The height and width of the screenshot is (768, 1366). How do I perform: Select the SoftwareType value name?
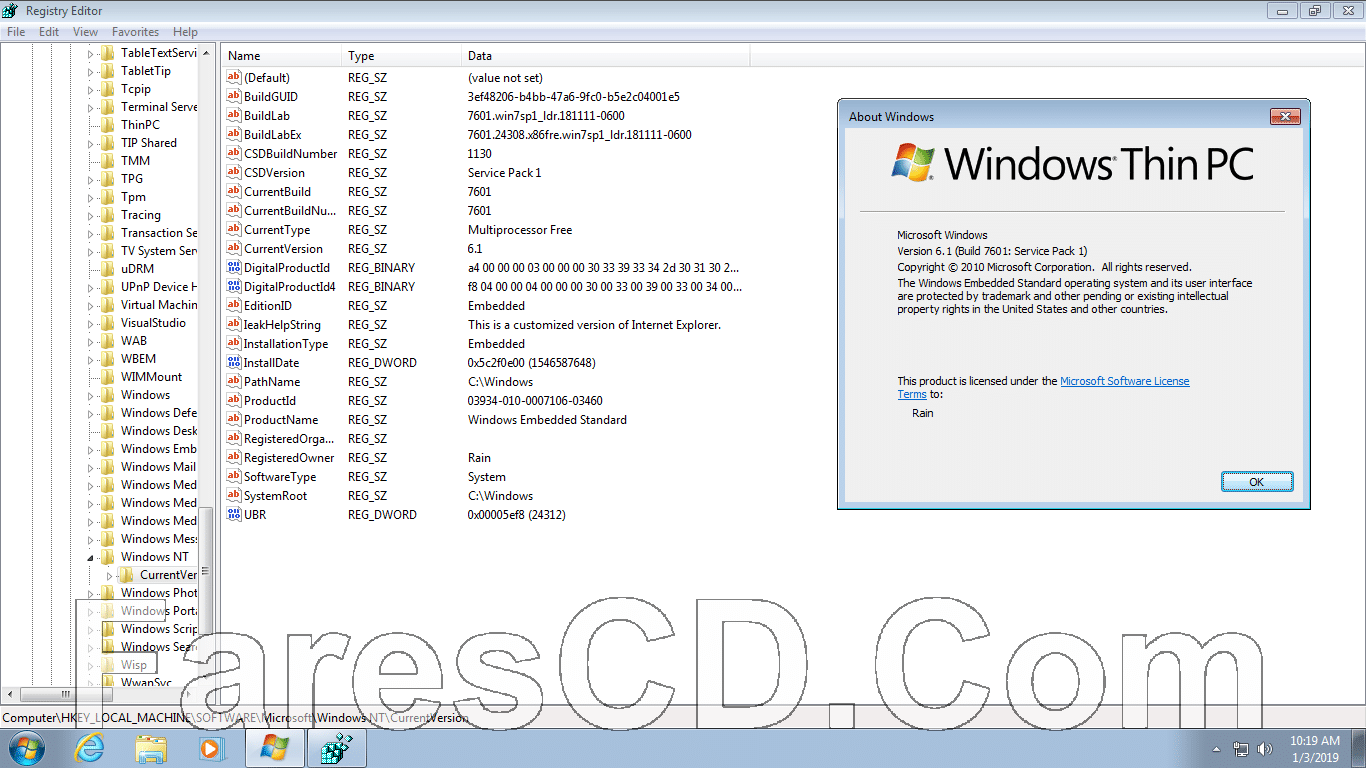[x=280, y=477]
